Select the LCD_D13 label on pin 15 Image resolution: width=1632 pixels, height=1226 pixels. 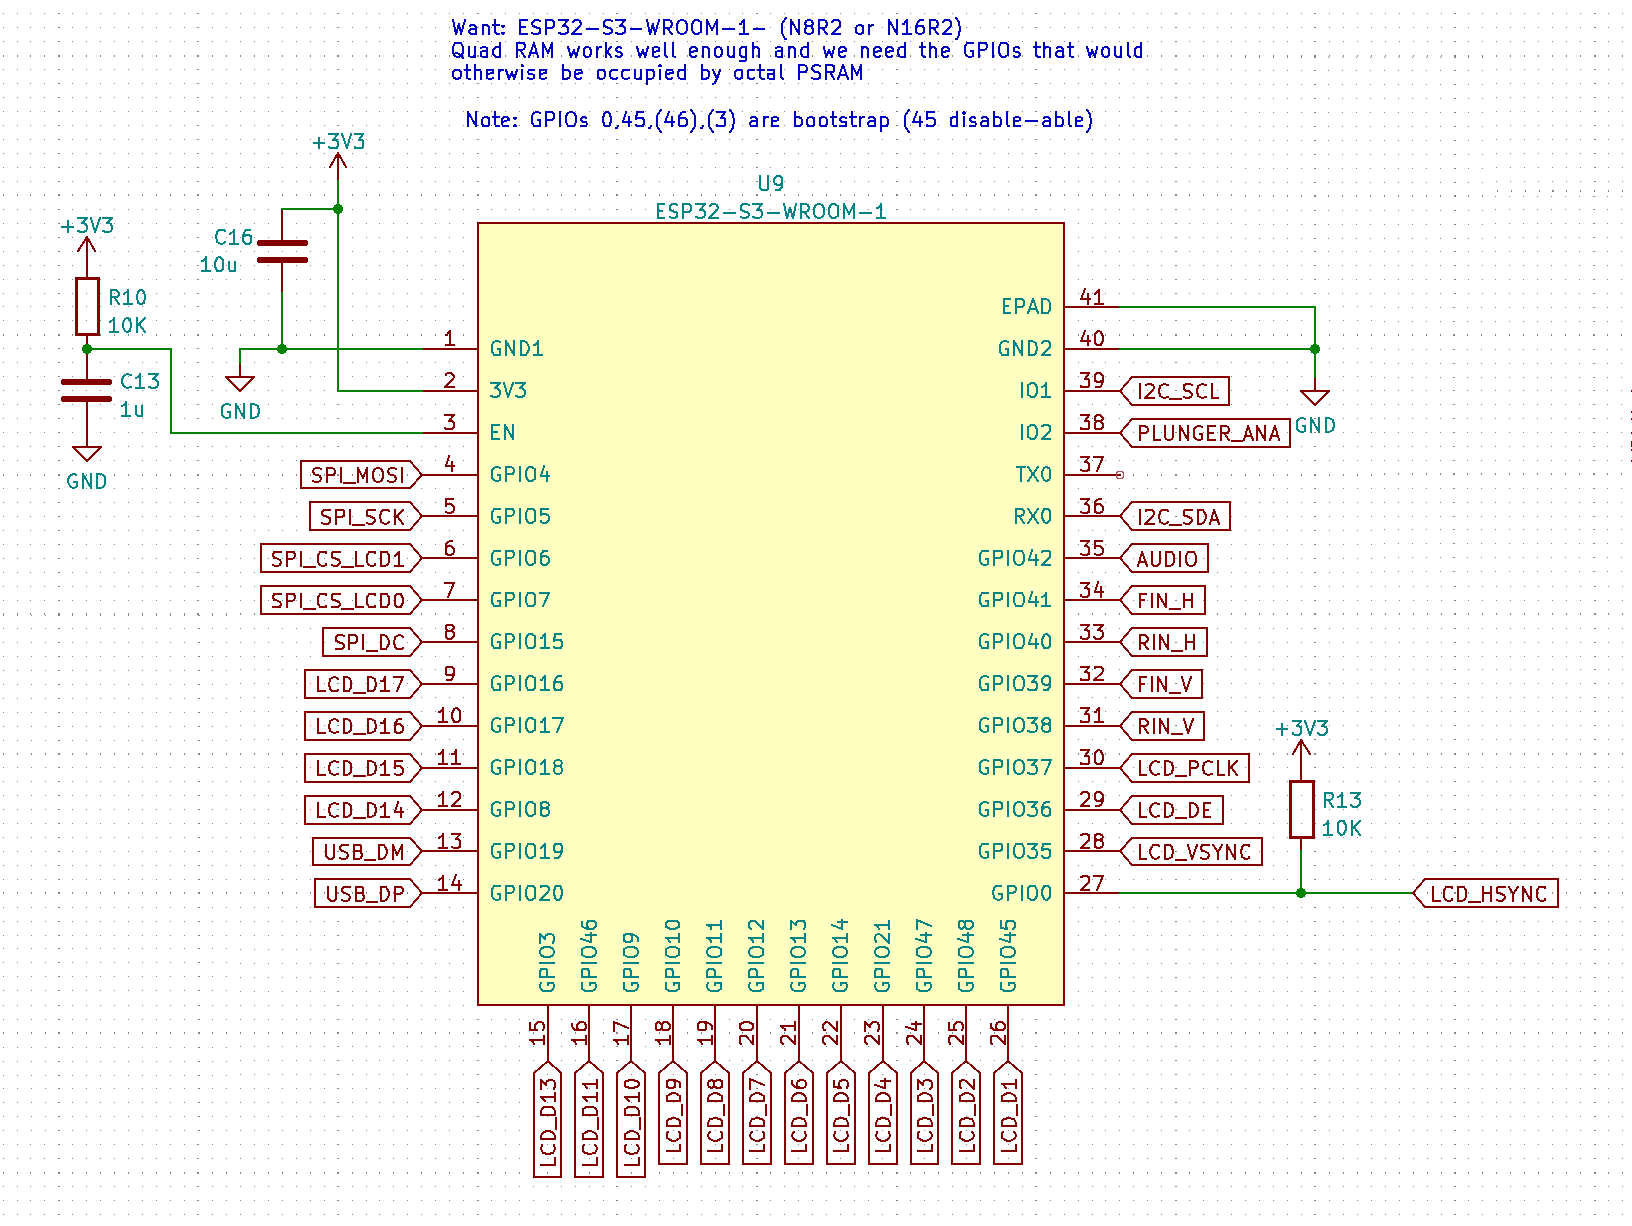point(548,1118)
